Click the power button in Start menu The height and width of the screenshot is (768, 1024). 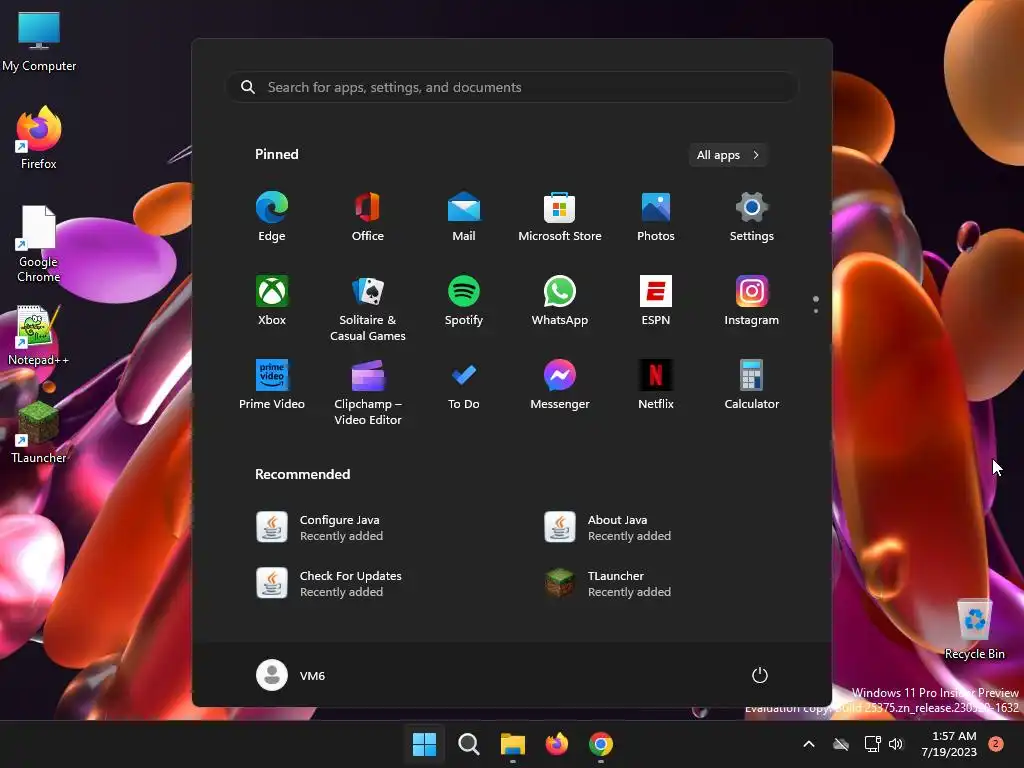coord(760,675)
